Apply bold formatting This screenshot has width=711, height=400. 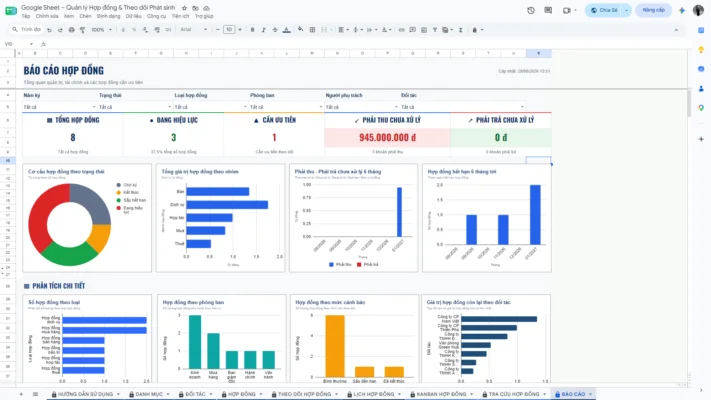[253, 30]
